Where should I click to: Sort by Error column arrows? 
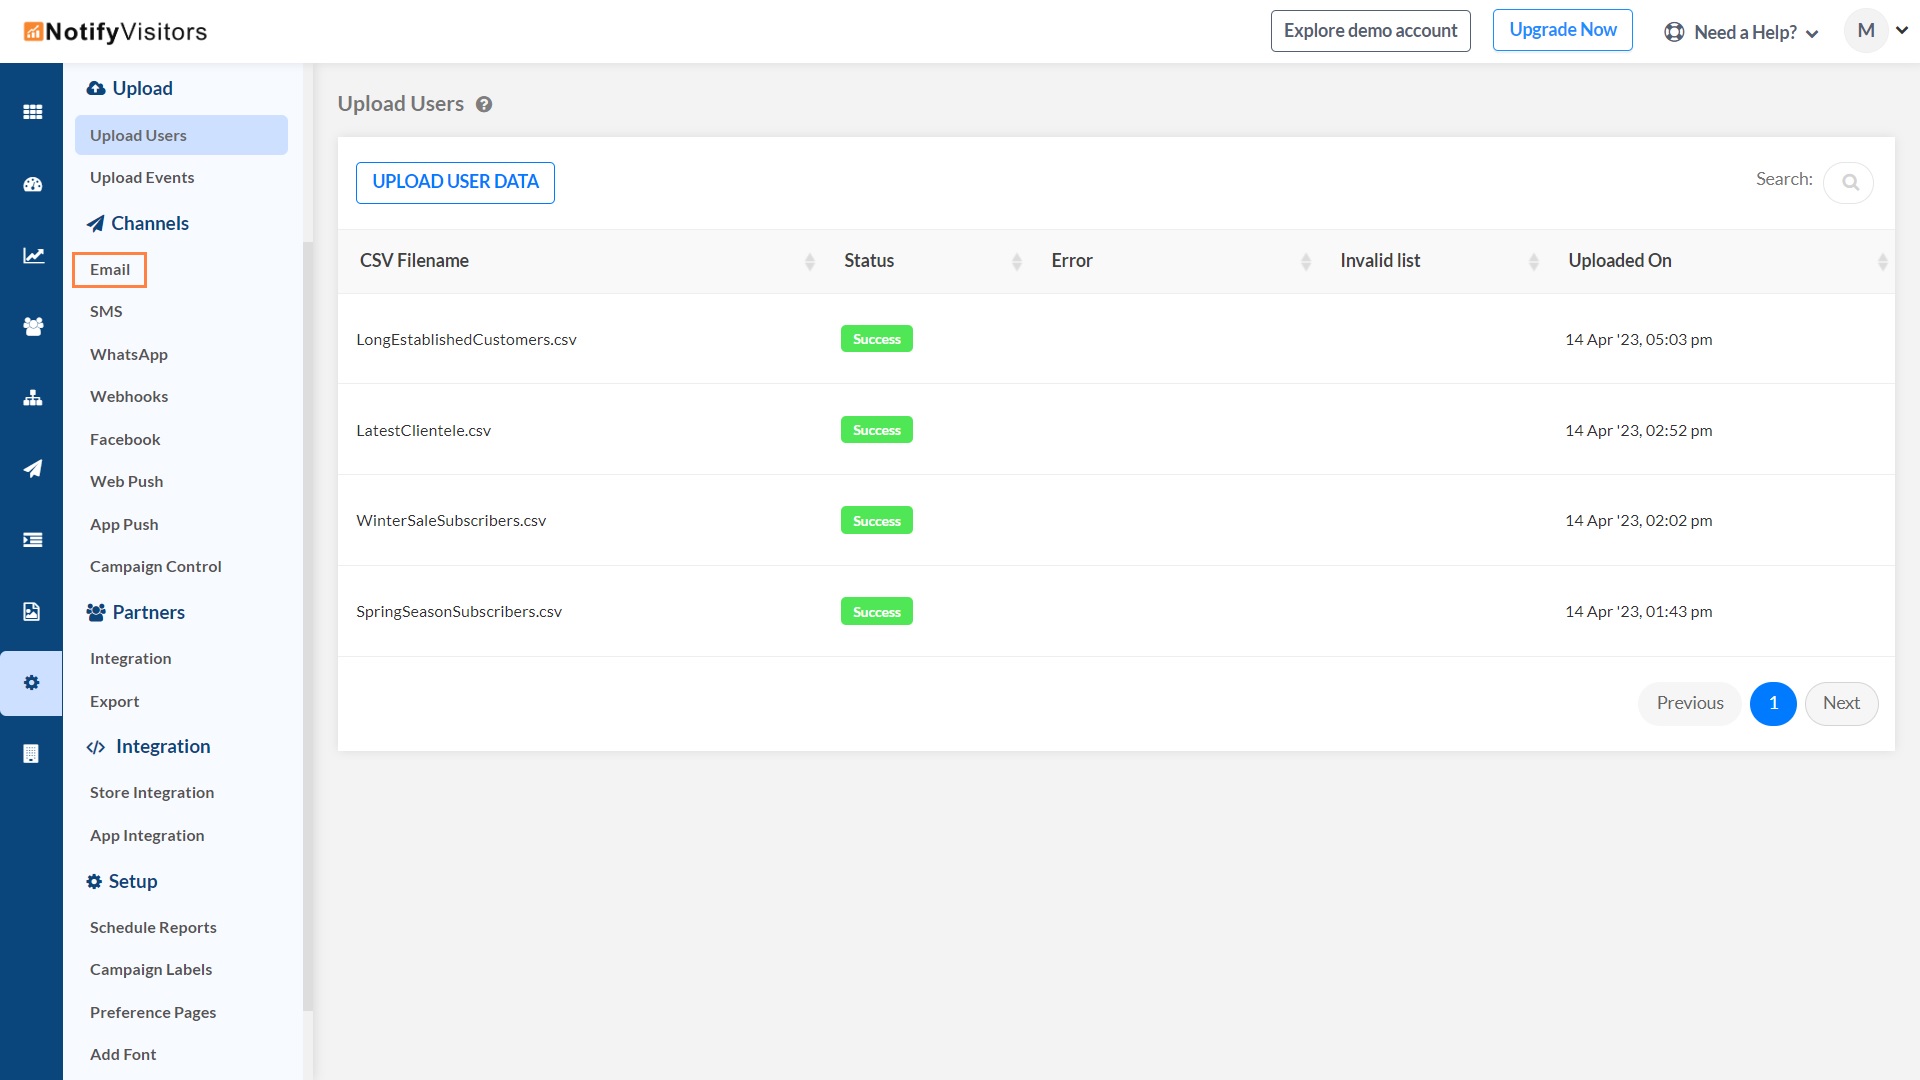pyautogui.click(x=1306, y=262)
